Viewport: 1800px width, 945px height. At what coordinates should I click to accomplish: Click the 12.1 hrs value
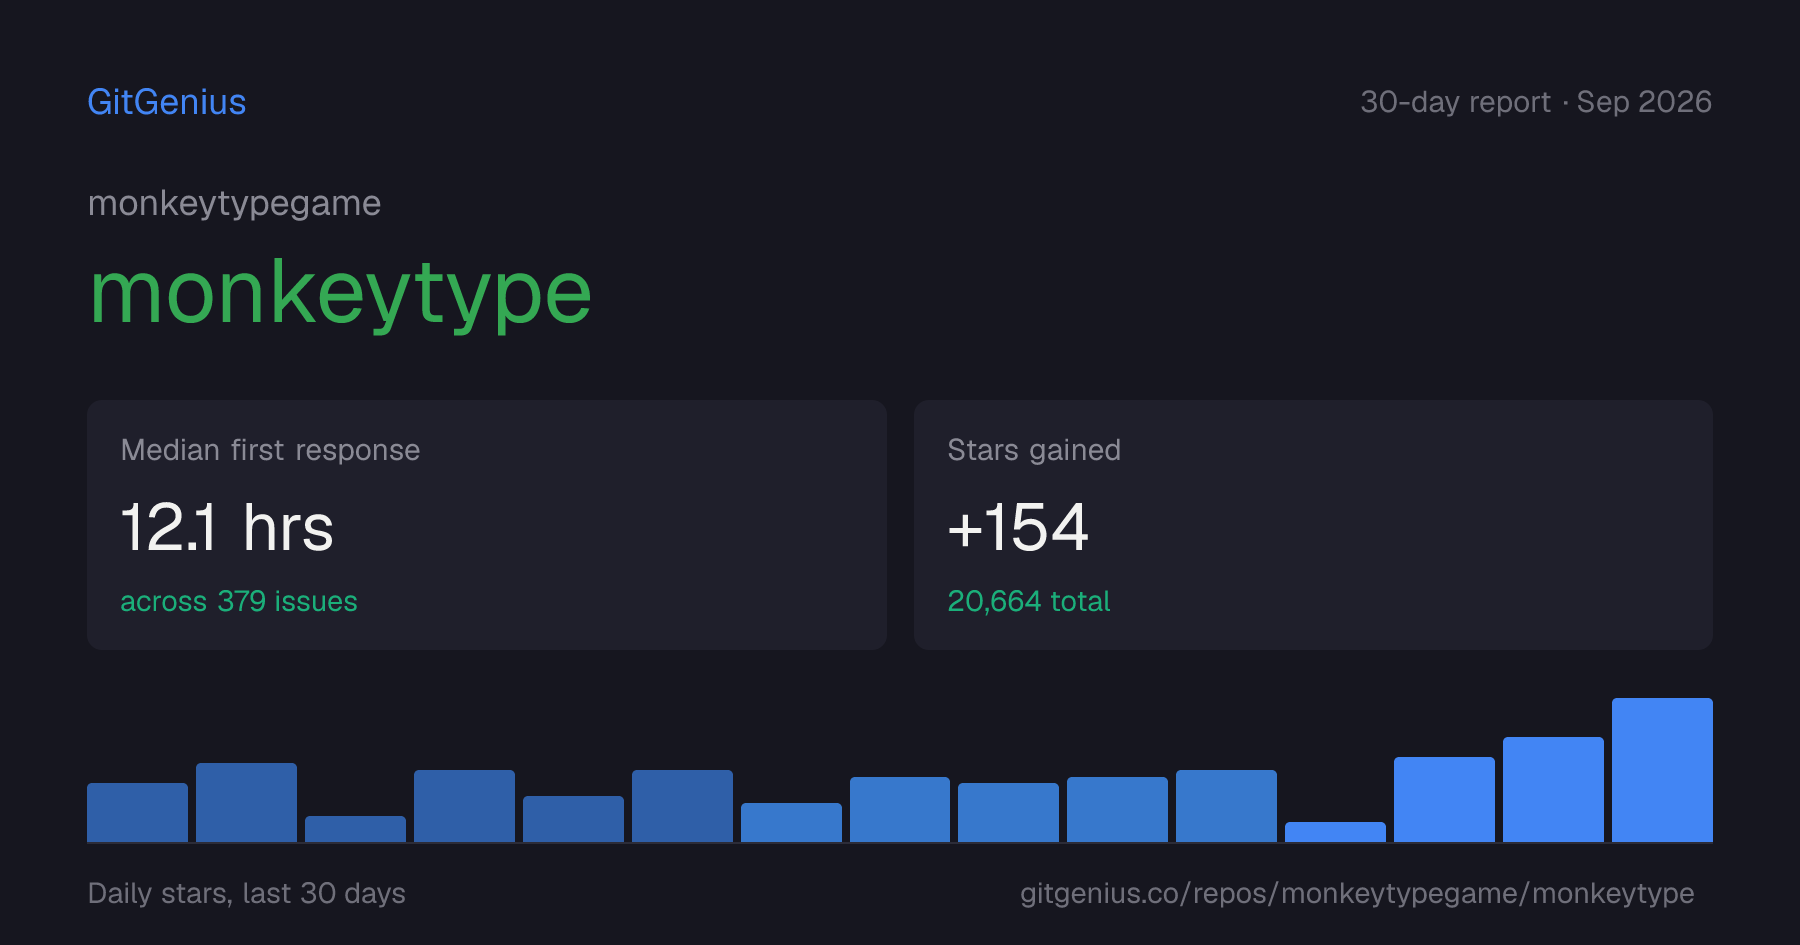click(227, 528)
